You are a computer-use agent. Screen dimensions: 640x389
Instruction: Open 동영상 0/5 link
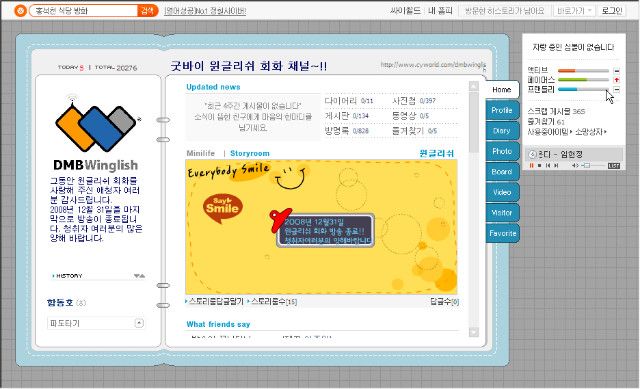pos(410,116)
